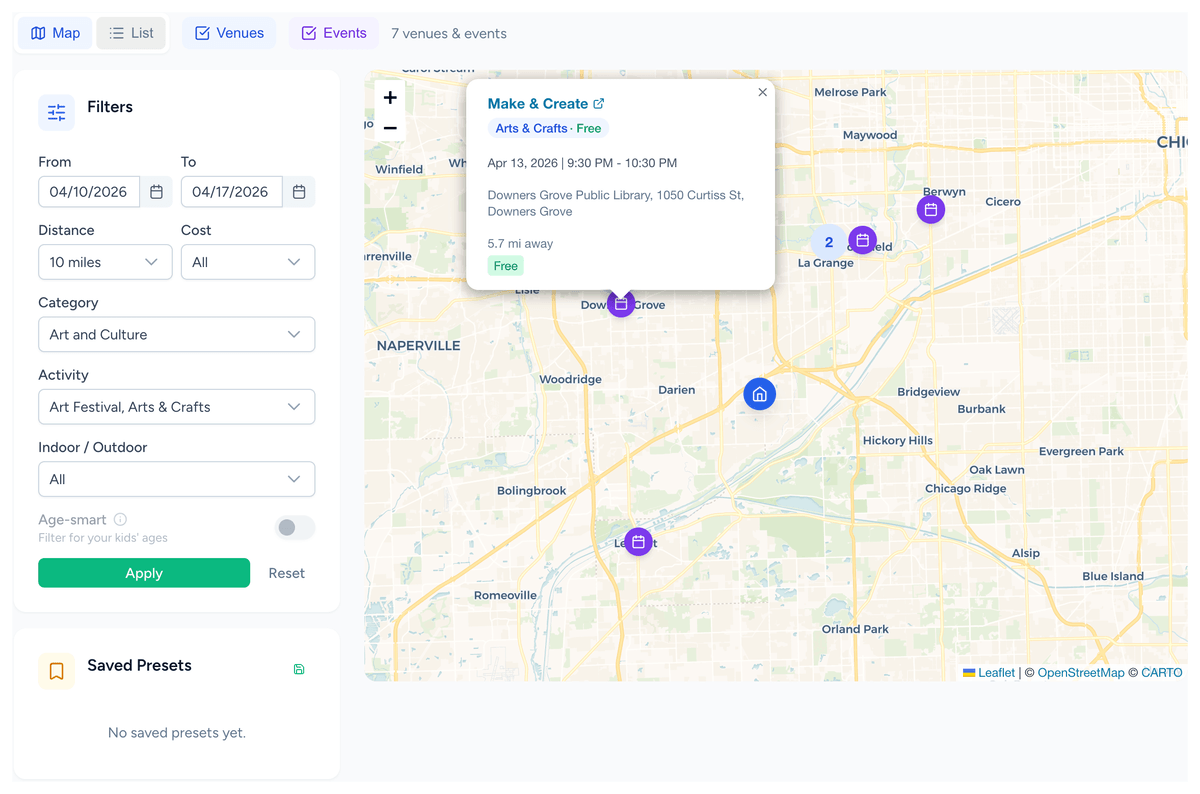
Task: Edit the From date field 04/10/2026
Action: [89, 192]
